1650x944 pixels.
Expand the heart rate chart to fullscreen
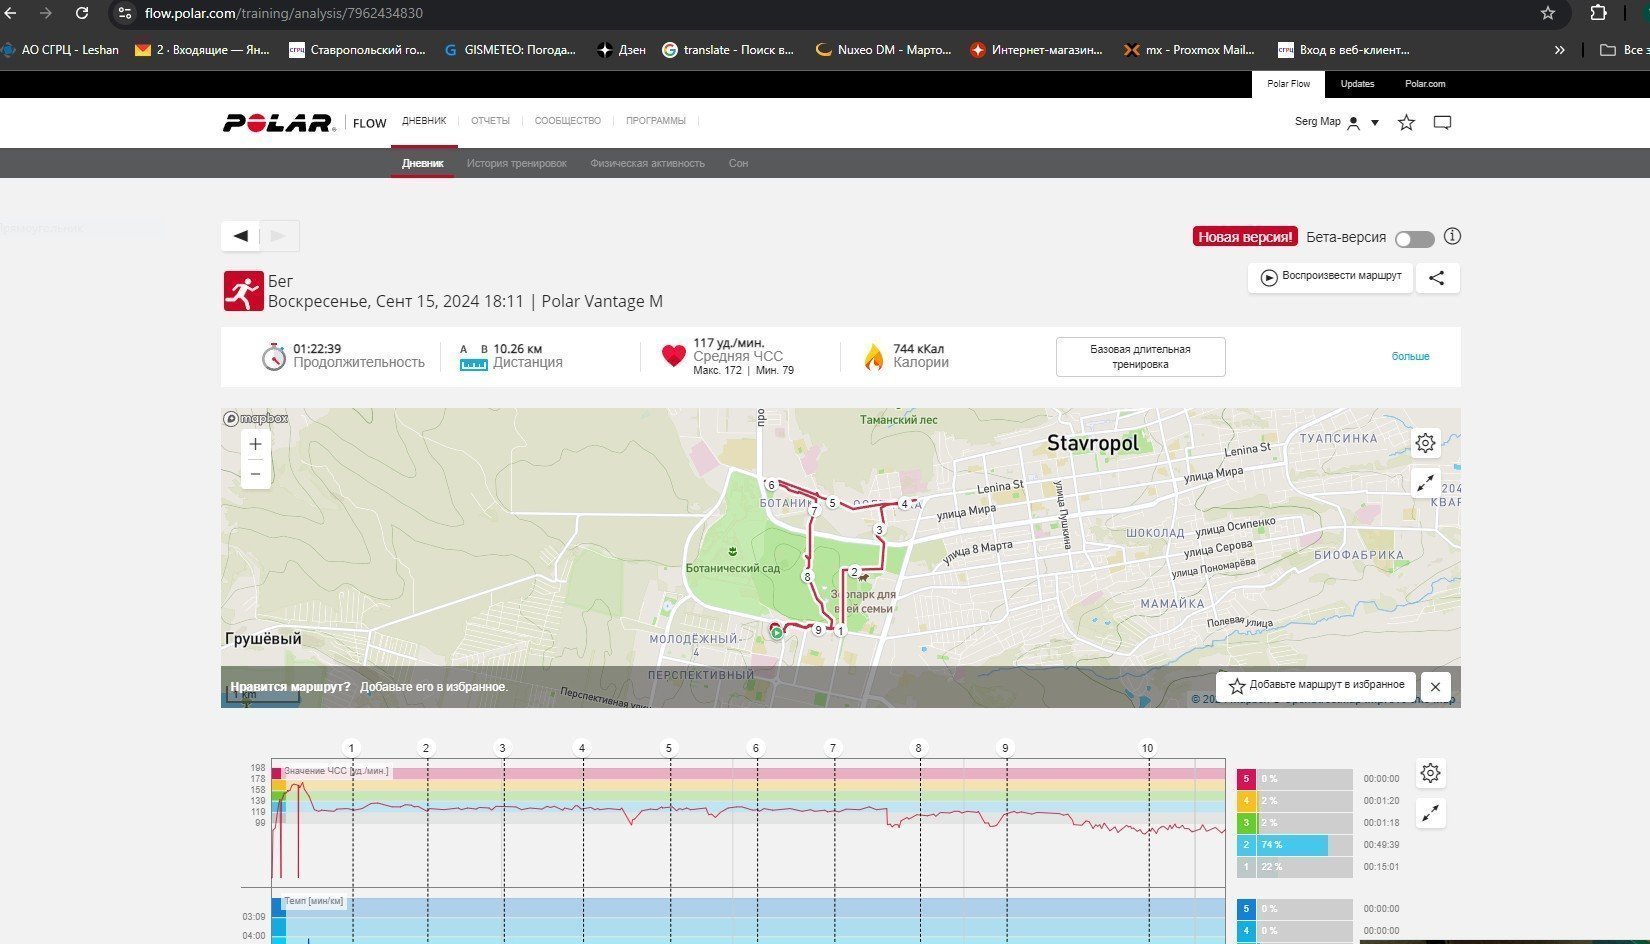[1430, 813]
